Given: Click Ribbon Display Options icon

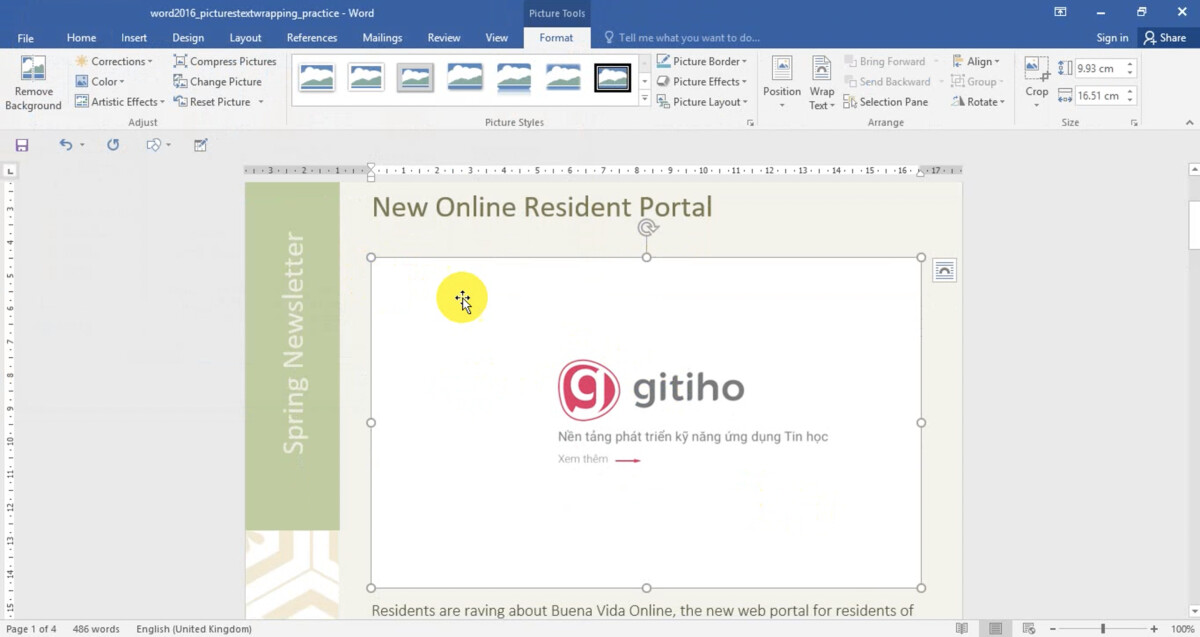Looking at the screenshot, I should (x=1061, y=12).
